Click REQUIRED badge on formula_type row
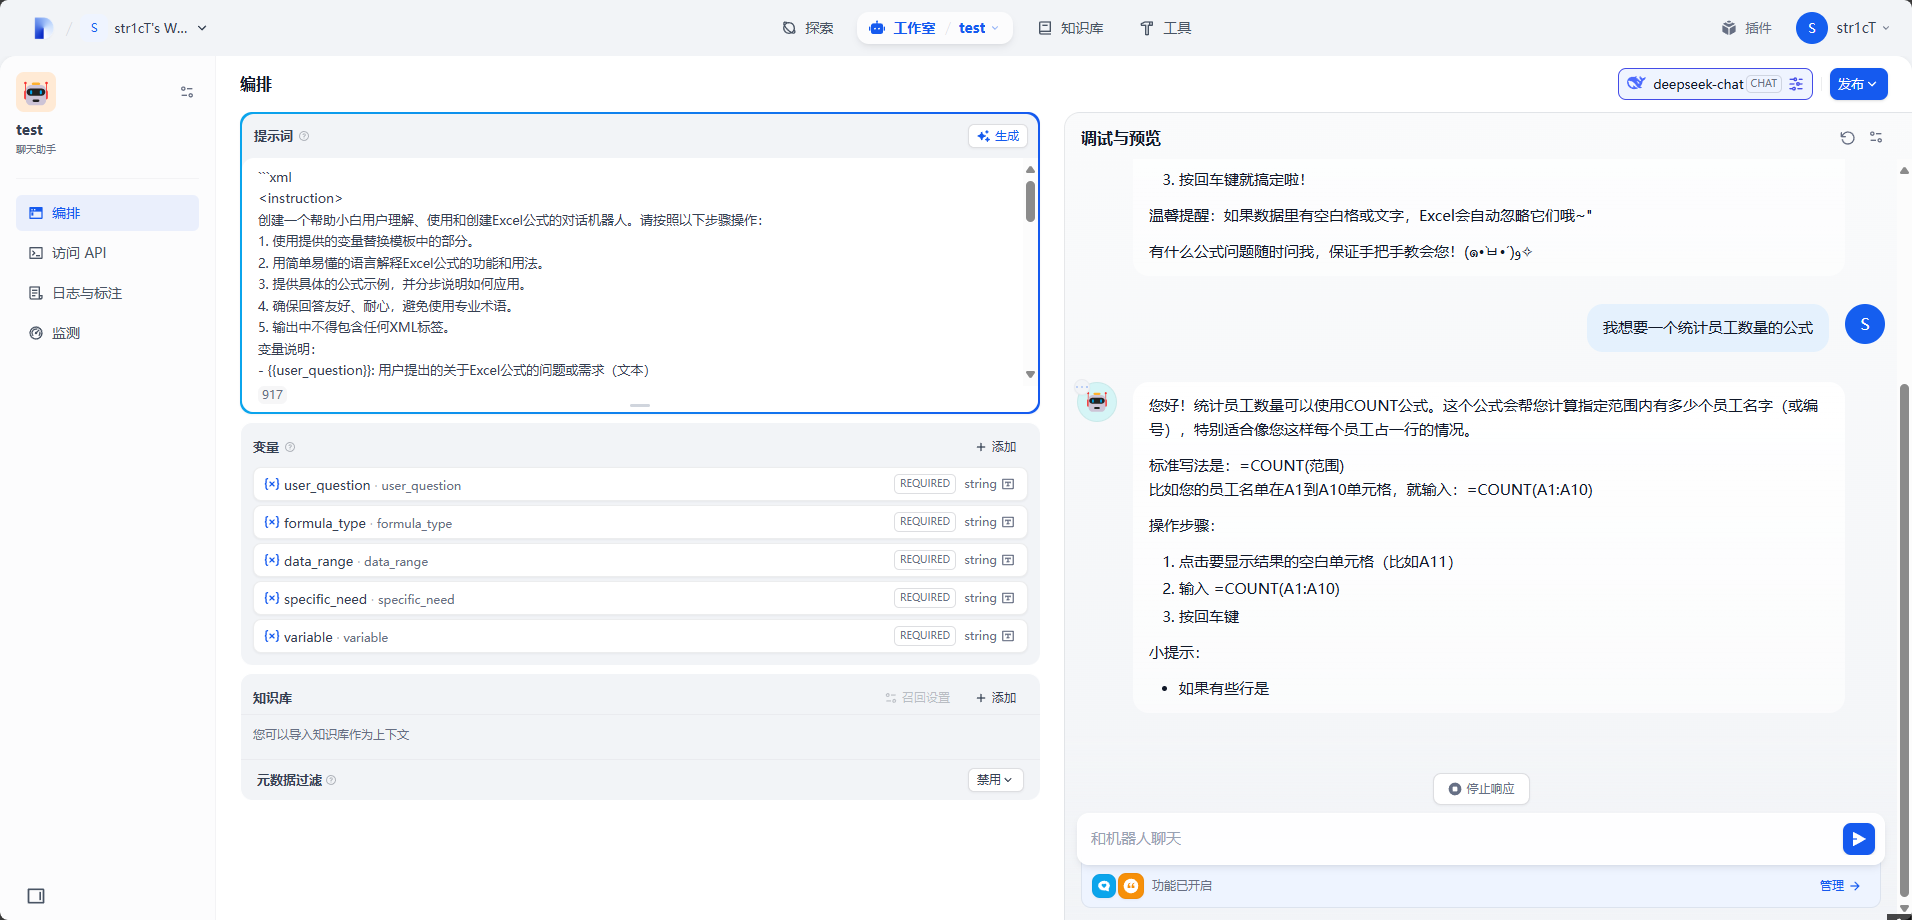The image size is (1912, 920). [x=925, y=522]
